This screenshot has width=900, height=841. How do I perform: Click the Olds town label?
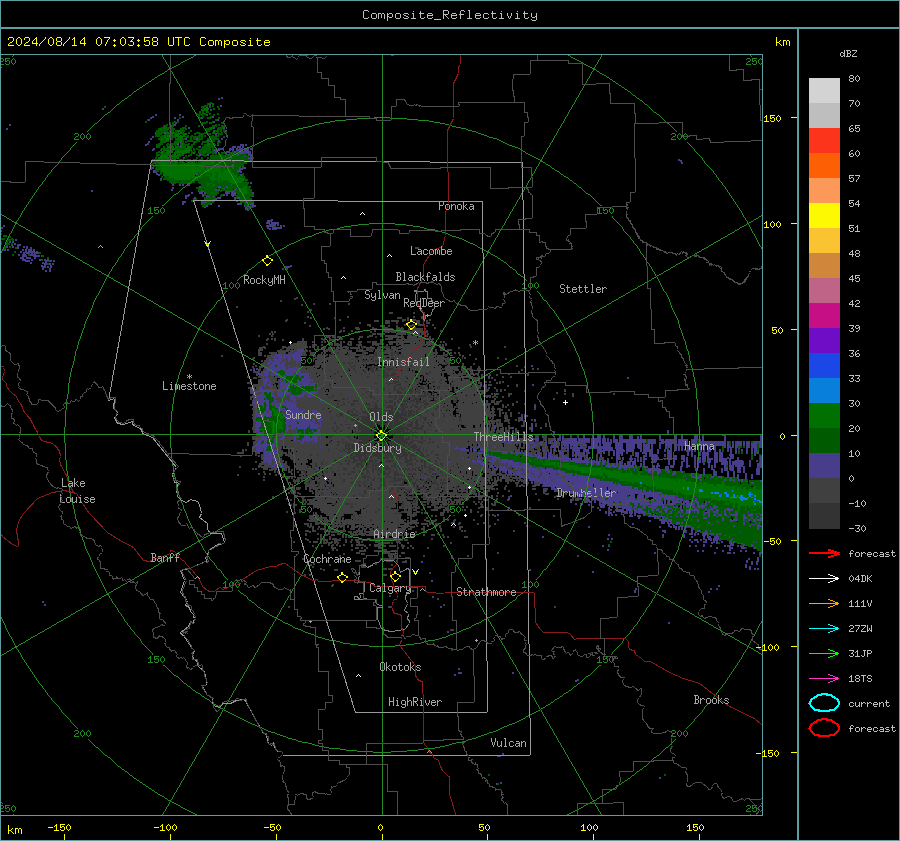tap(381, 417)
